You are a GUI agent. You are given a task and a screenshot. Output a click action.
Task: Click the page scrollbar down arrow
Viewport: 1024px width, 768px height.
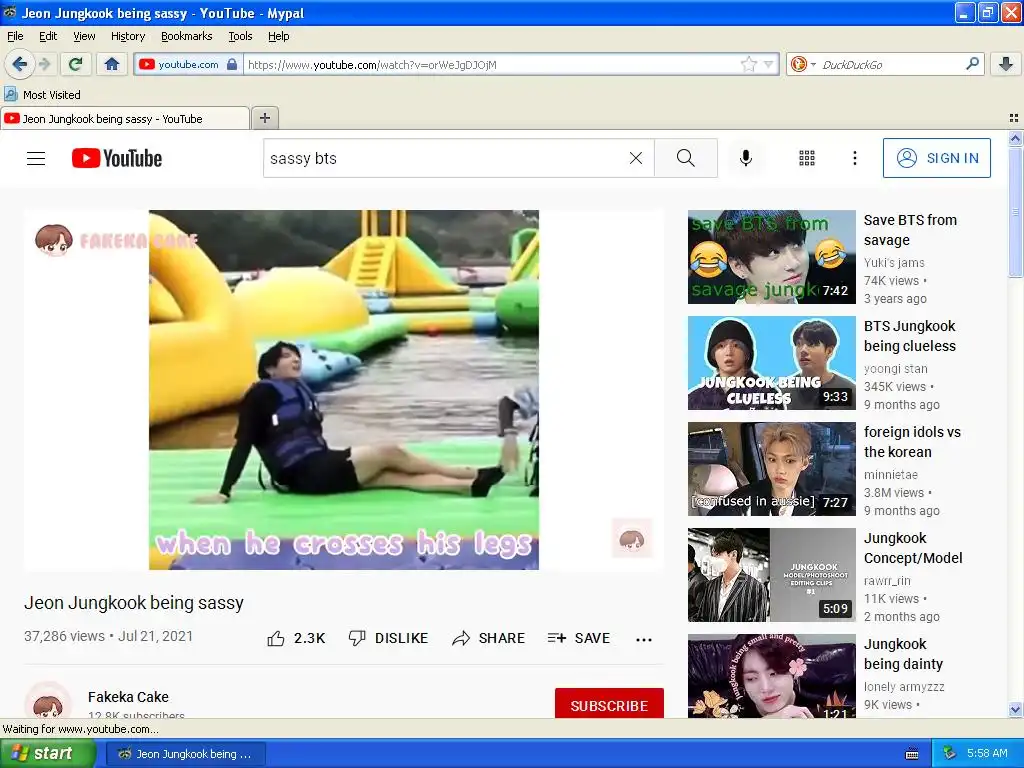coord(1015,709)
